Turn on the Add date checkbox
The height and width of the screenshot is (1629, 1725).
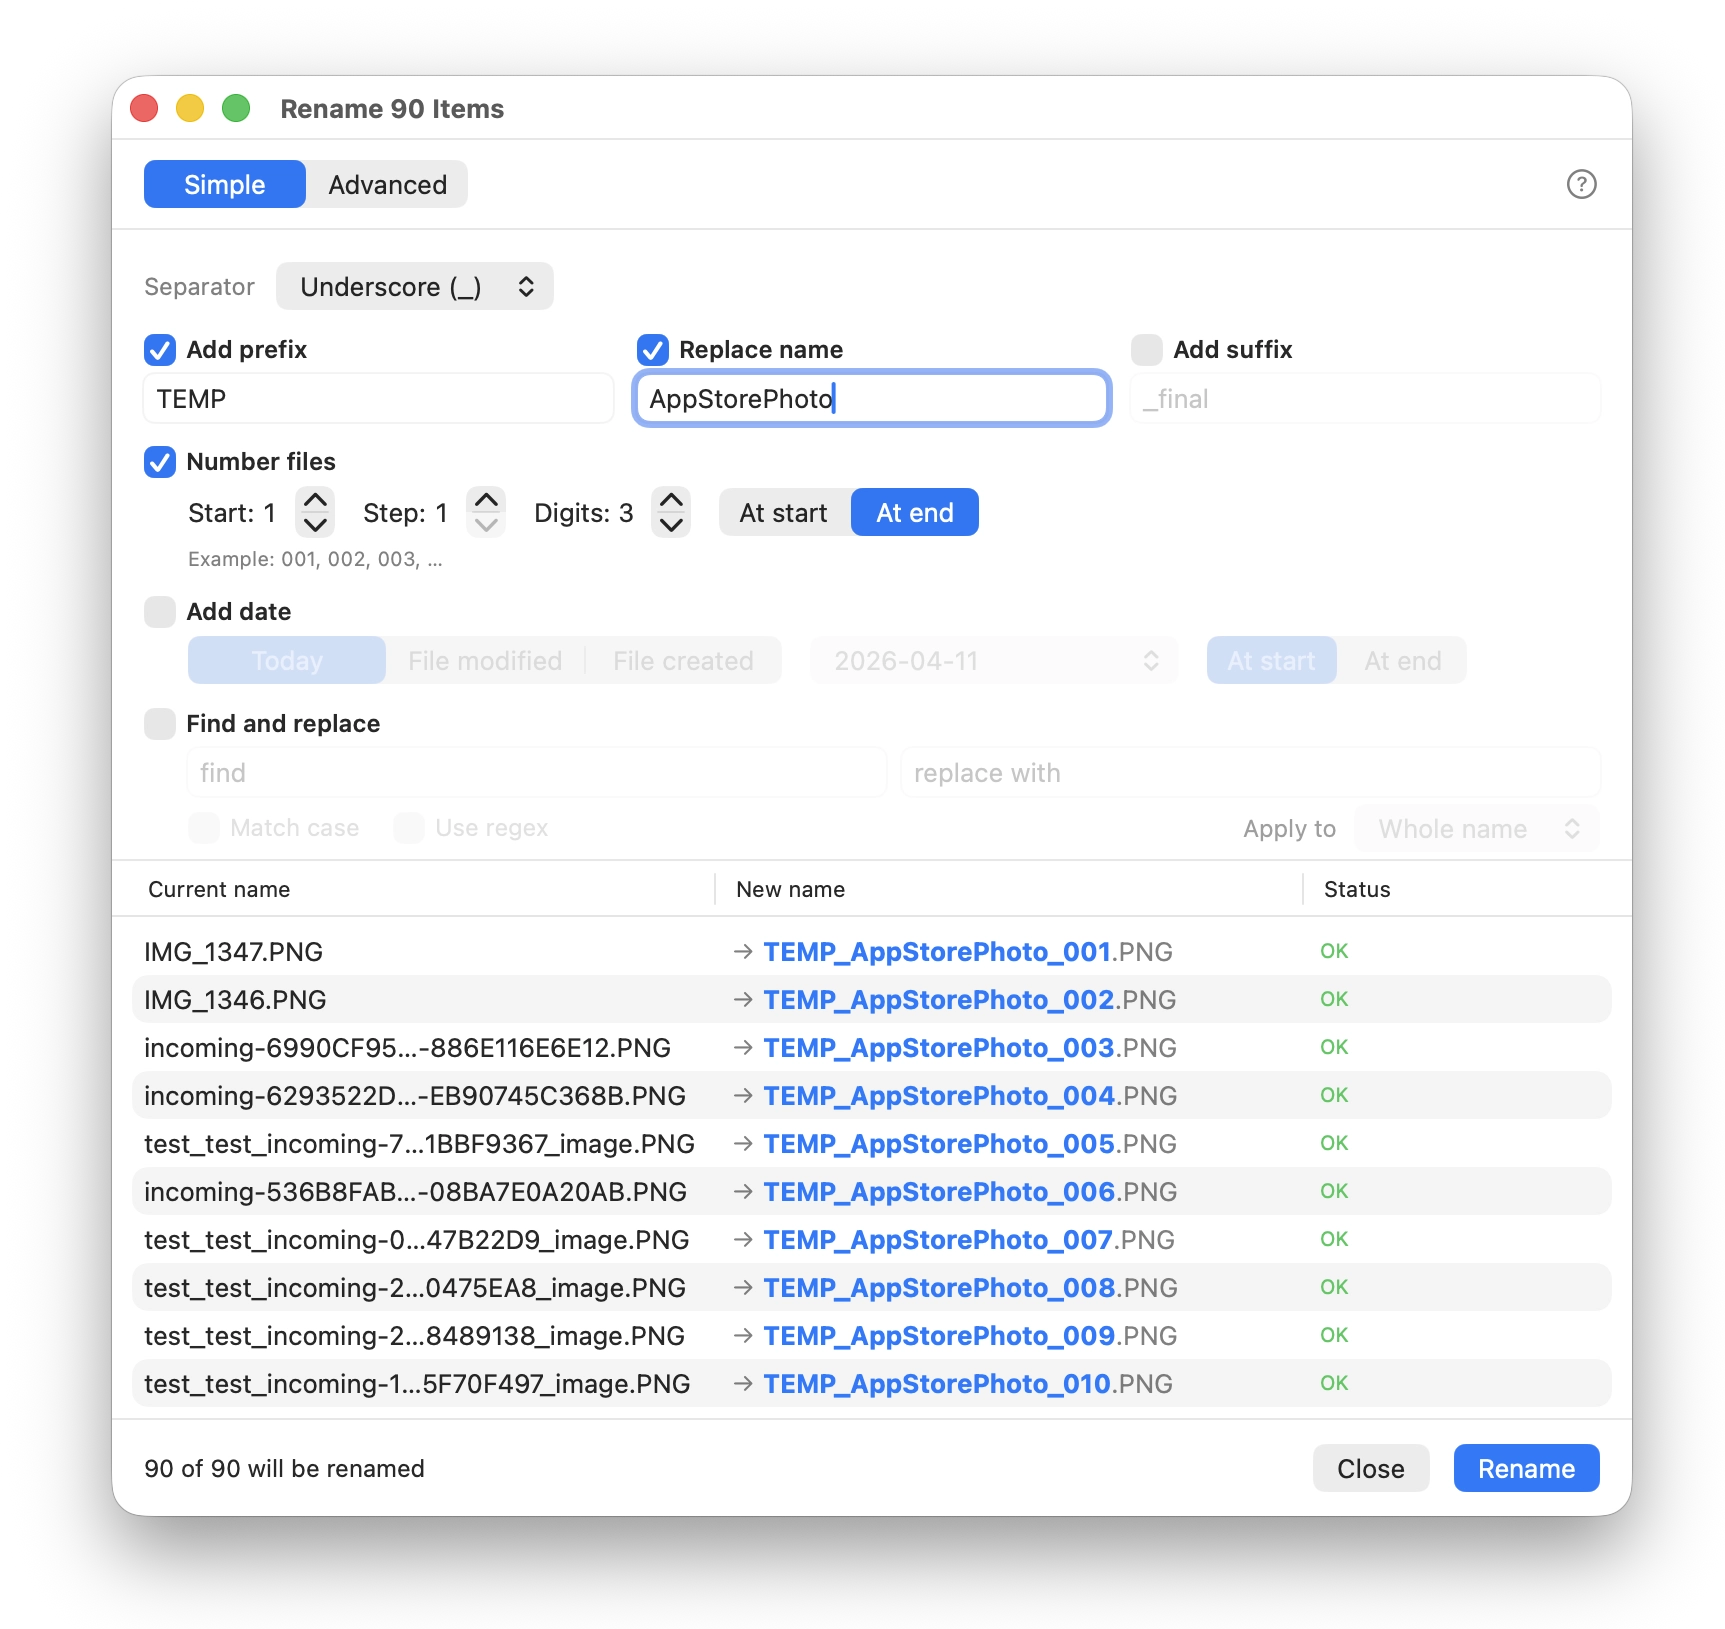(160, 612)
